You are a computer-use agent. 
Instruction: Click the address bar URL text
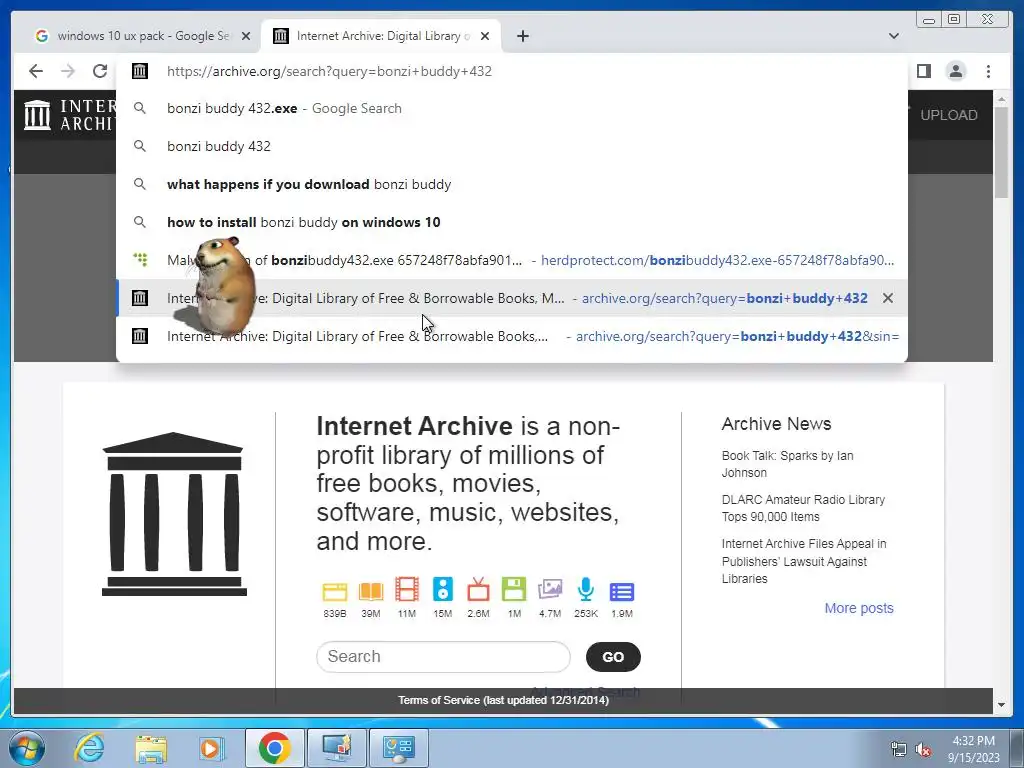329,71
